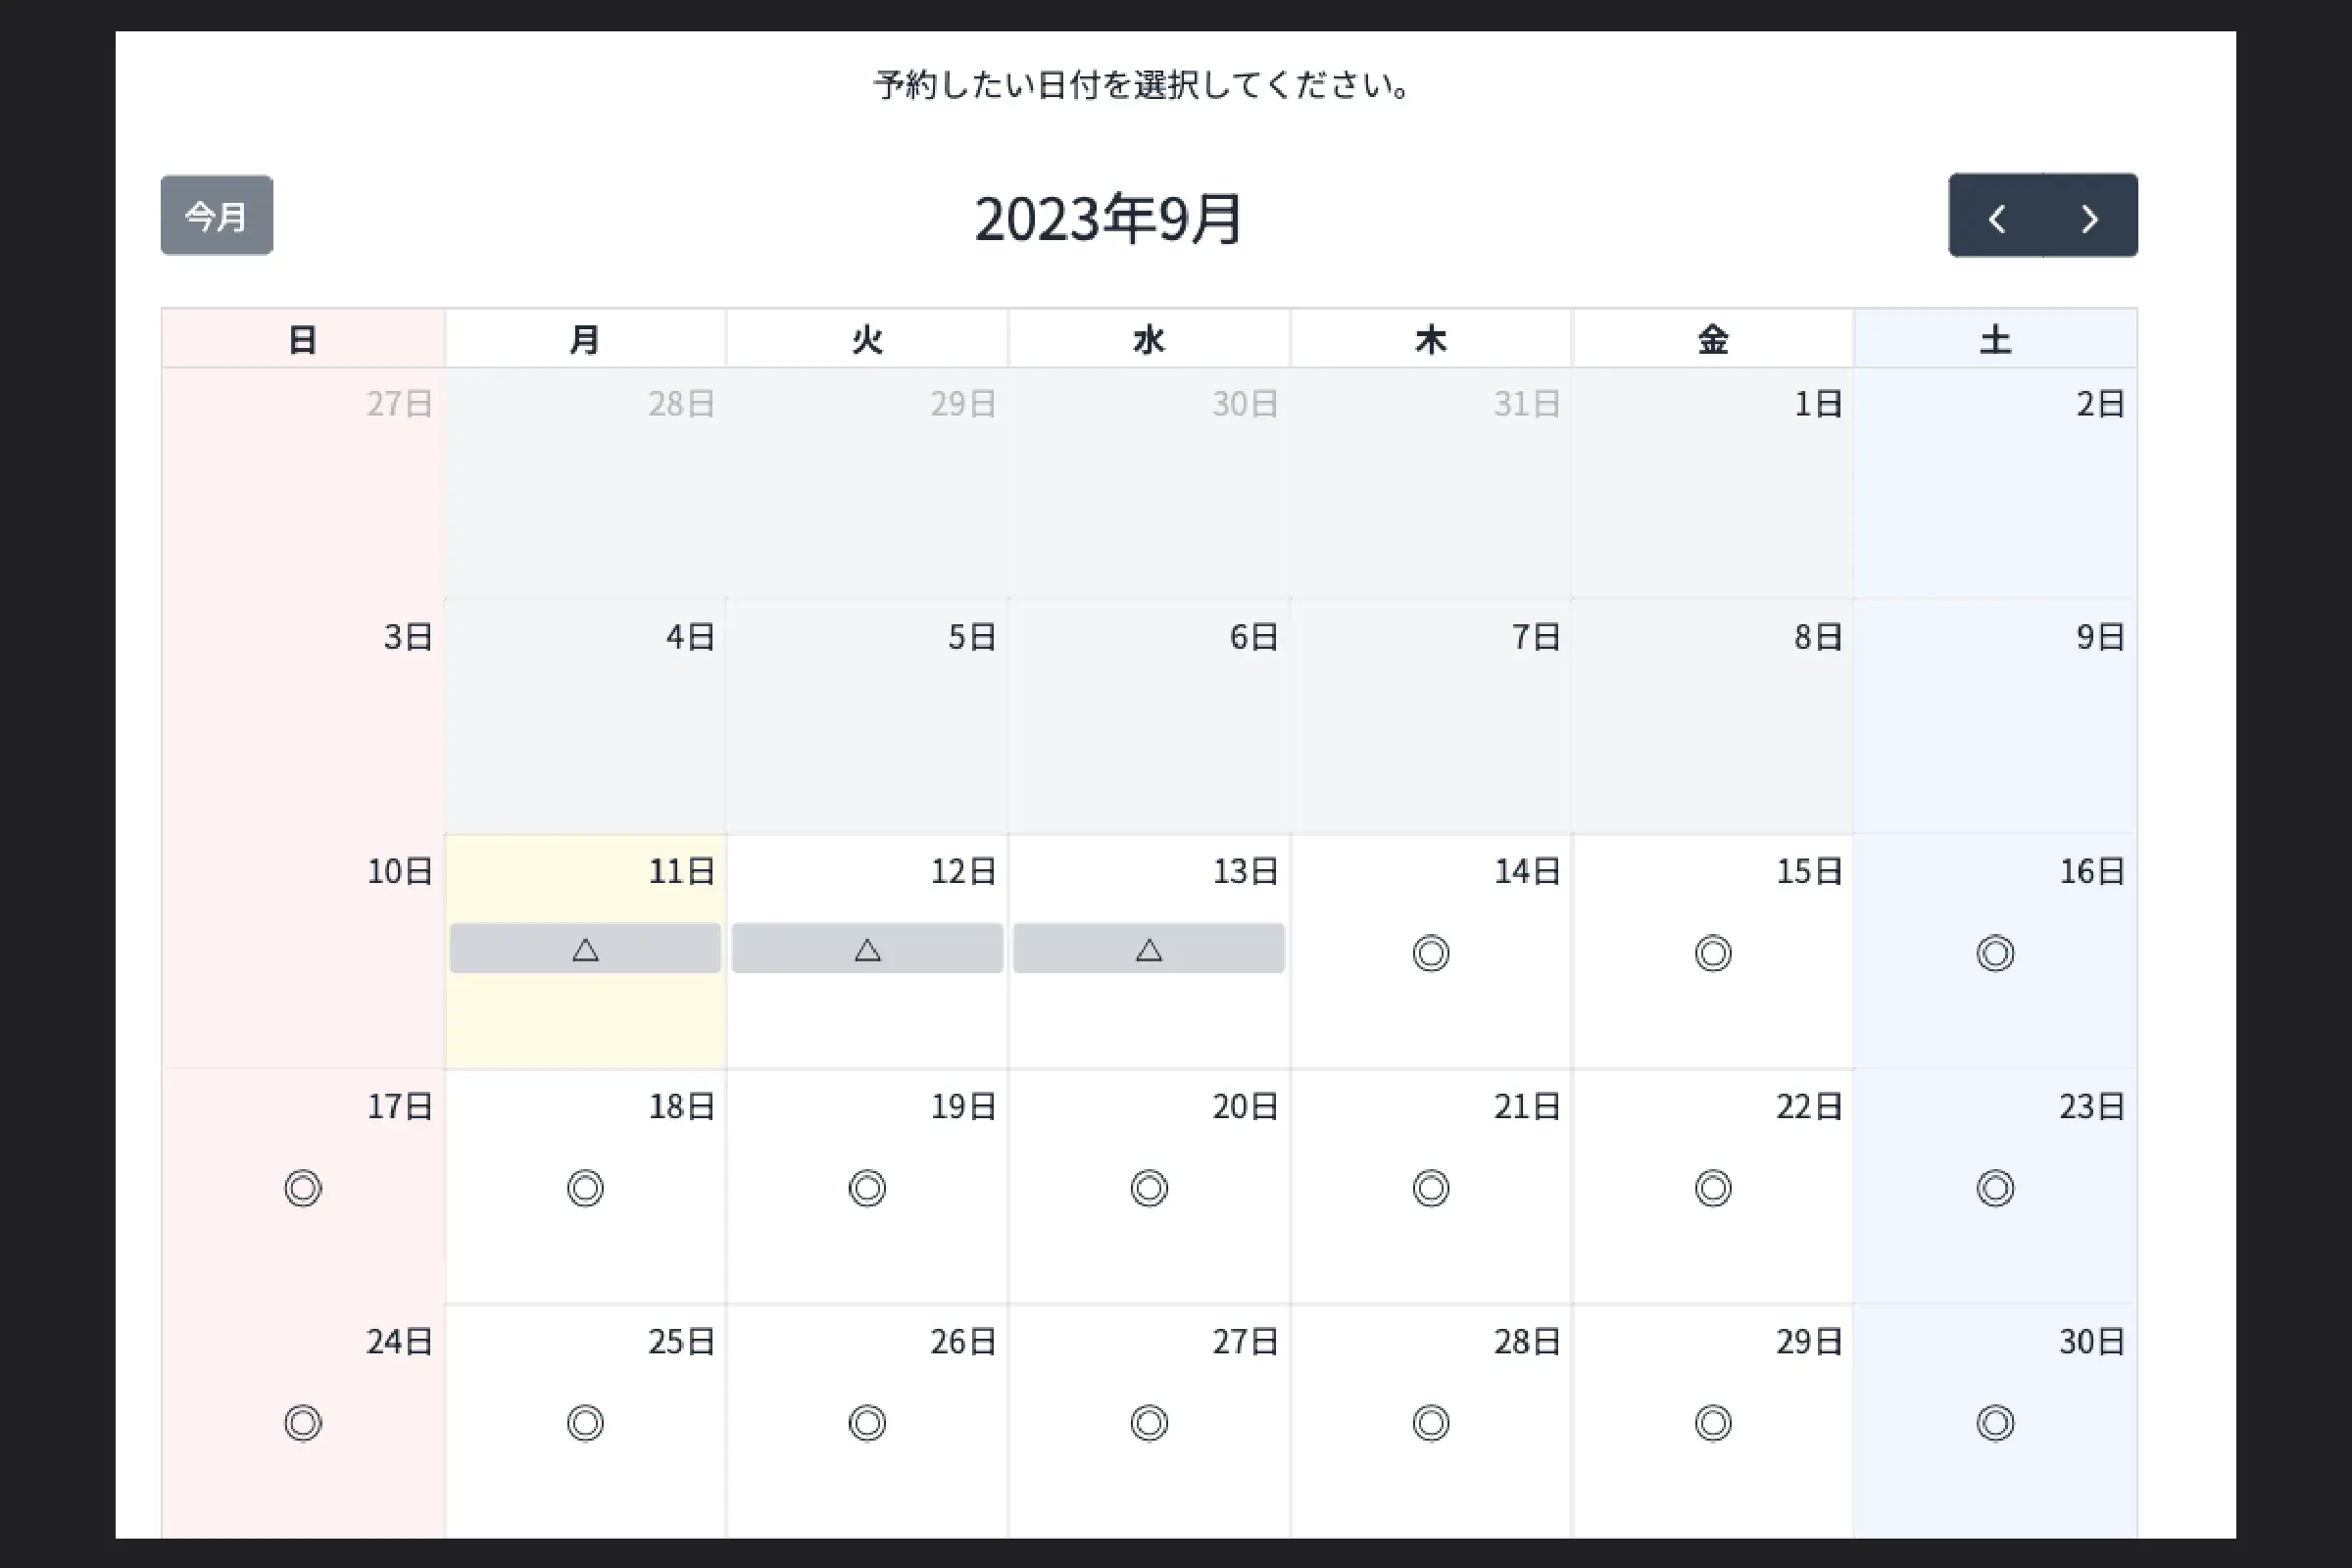The image size is (2352, 1568).
Task: Click the ◎ availability icon on September 30
Action: click(x=1995, y=1422)
